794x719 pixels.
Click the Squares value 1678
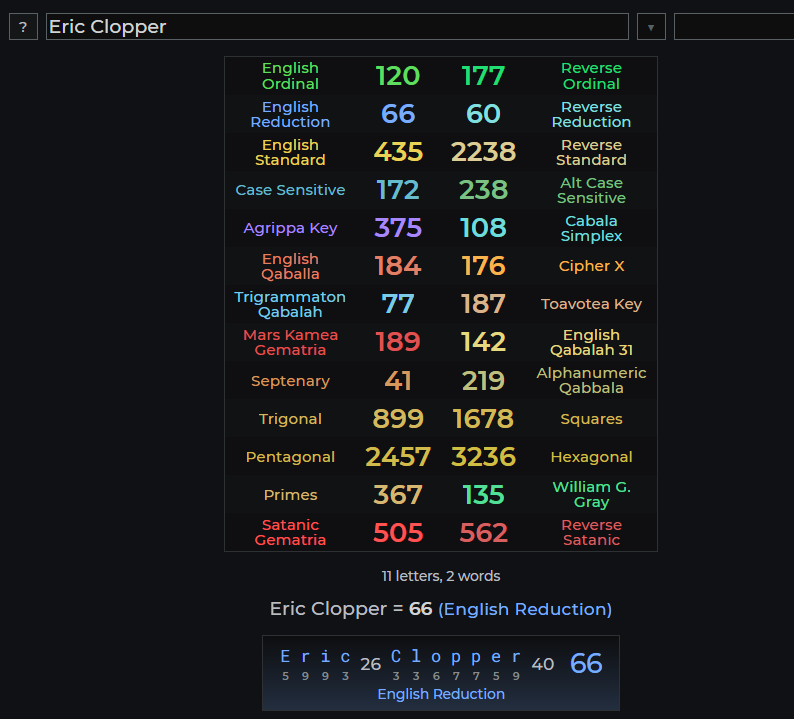[x=483, y=418]
